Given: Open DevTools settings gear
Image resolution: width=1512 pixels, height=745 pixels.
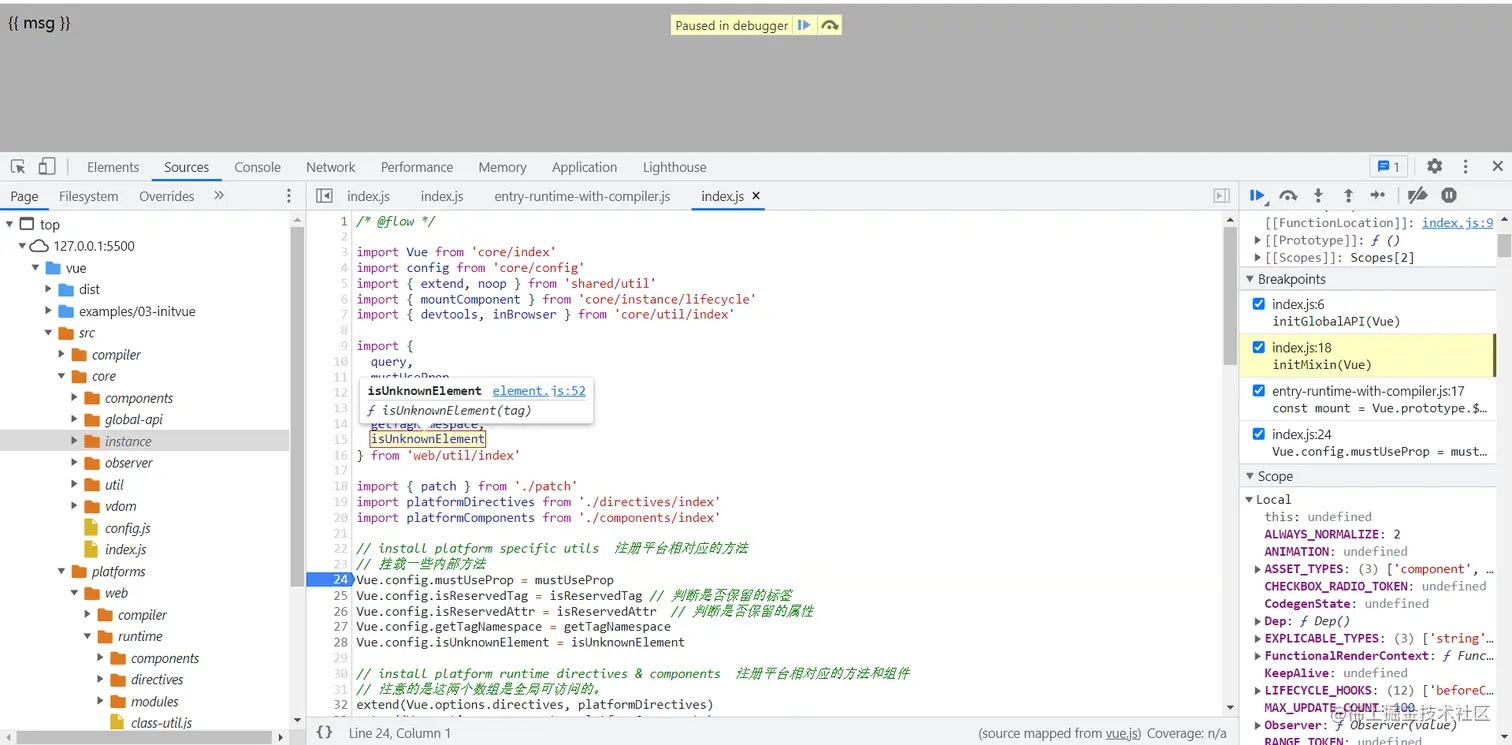Looking at the screenshot, I should coord(1435,167).
